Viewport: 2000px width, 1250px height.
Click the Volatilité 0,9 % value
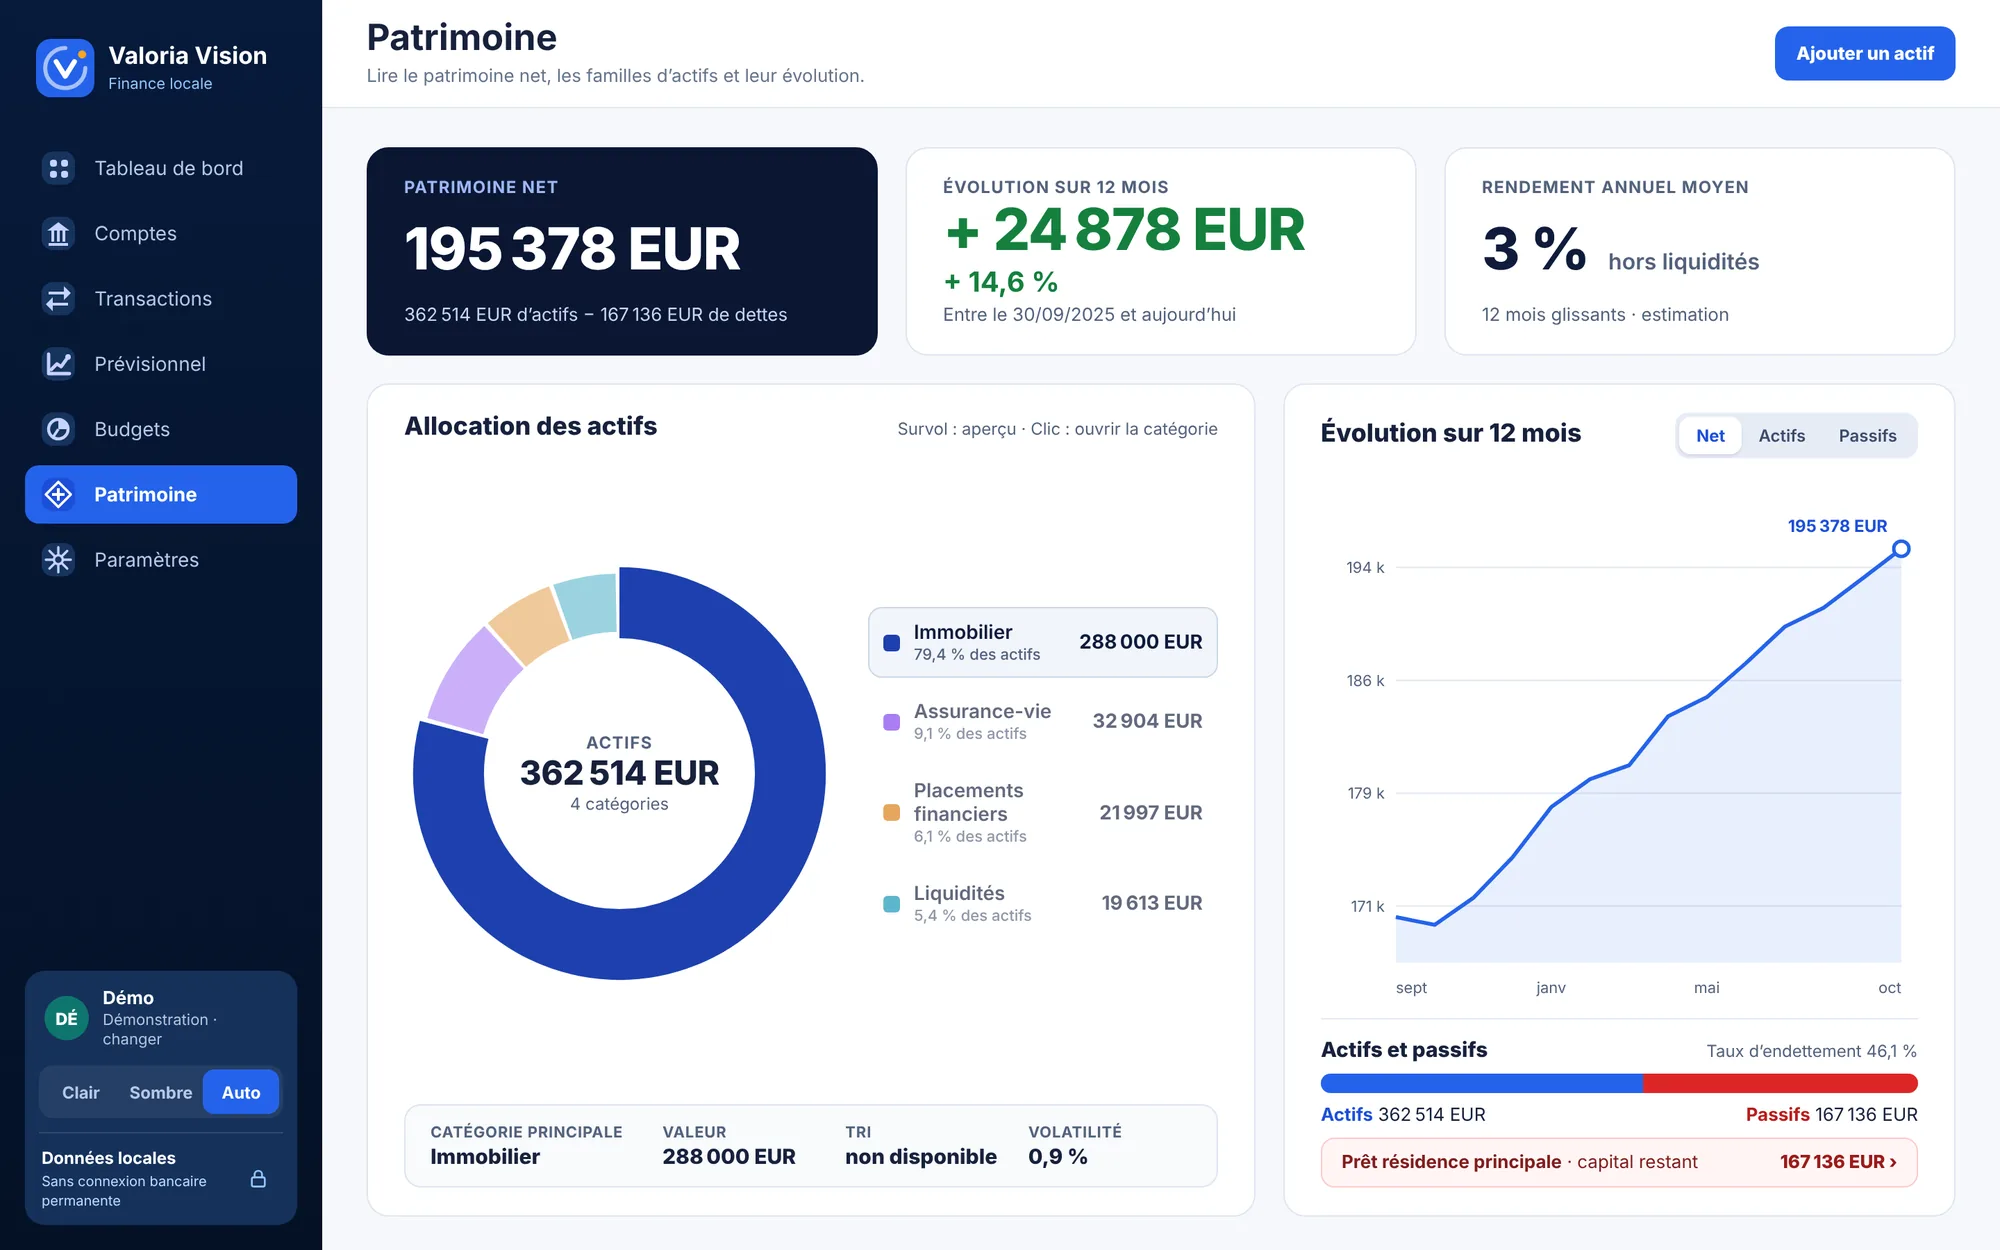pyautogui.click(x=1058, y=1157)
